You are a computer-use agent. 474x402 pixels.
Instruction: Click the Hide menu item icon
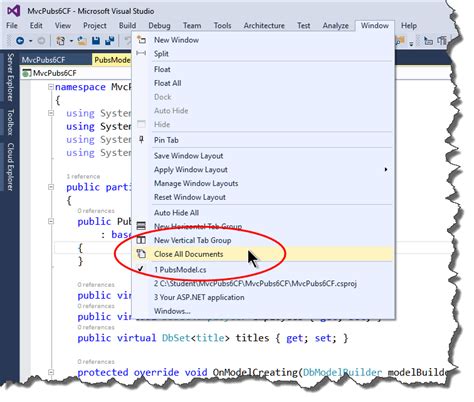(141, 124)
